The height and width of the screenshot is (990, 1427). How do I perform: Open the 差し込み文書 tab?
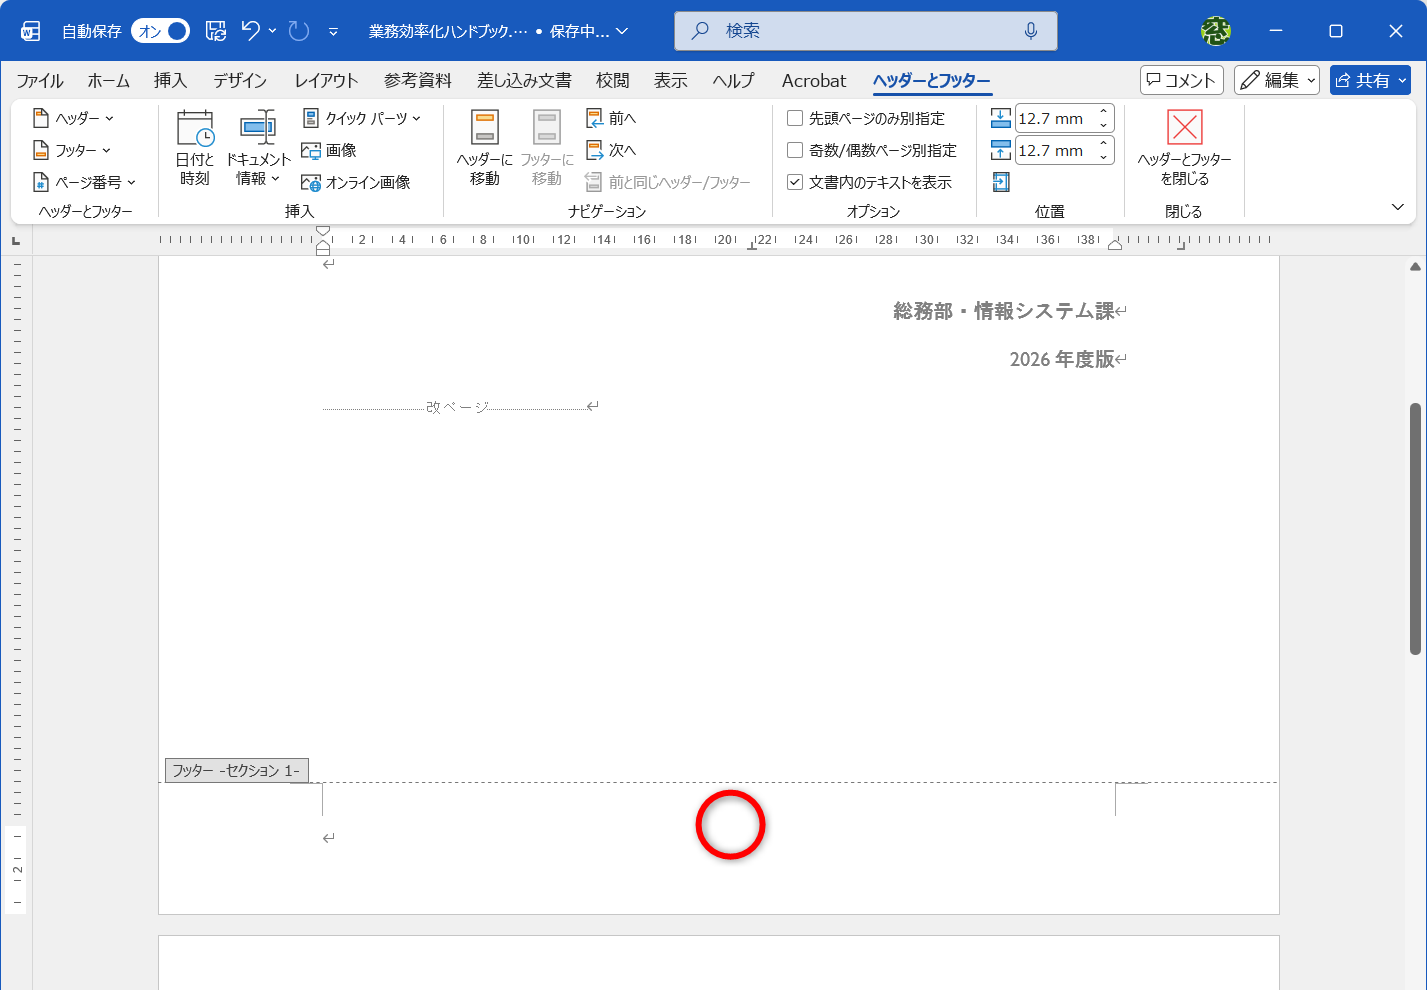(x=524, y=81)
